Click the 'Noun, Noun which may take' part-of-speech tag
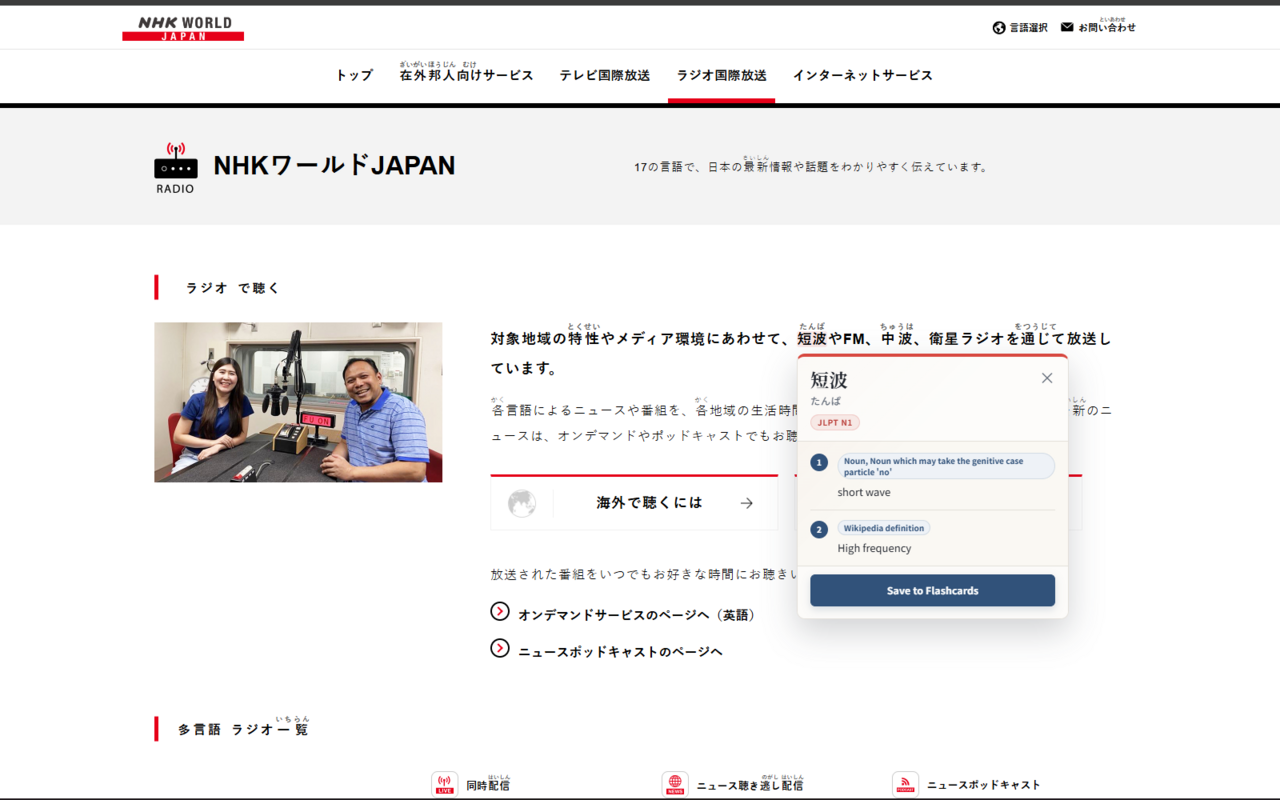This screenshot has width=1280, height=800. pyautogui.click(x=946, y=466)
